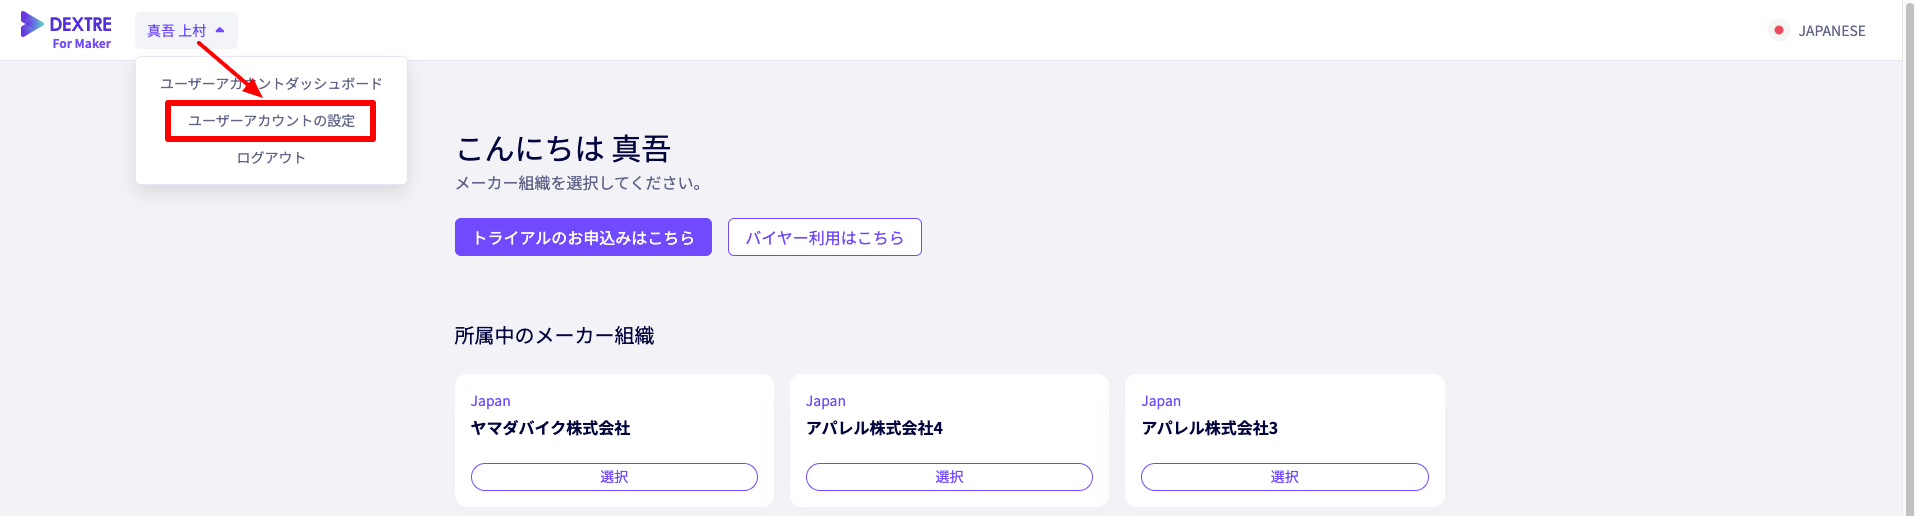Screen dimensions: 1916x516
Task: Open the JAPANESE language selector
Action: point(1818,31)
